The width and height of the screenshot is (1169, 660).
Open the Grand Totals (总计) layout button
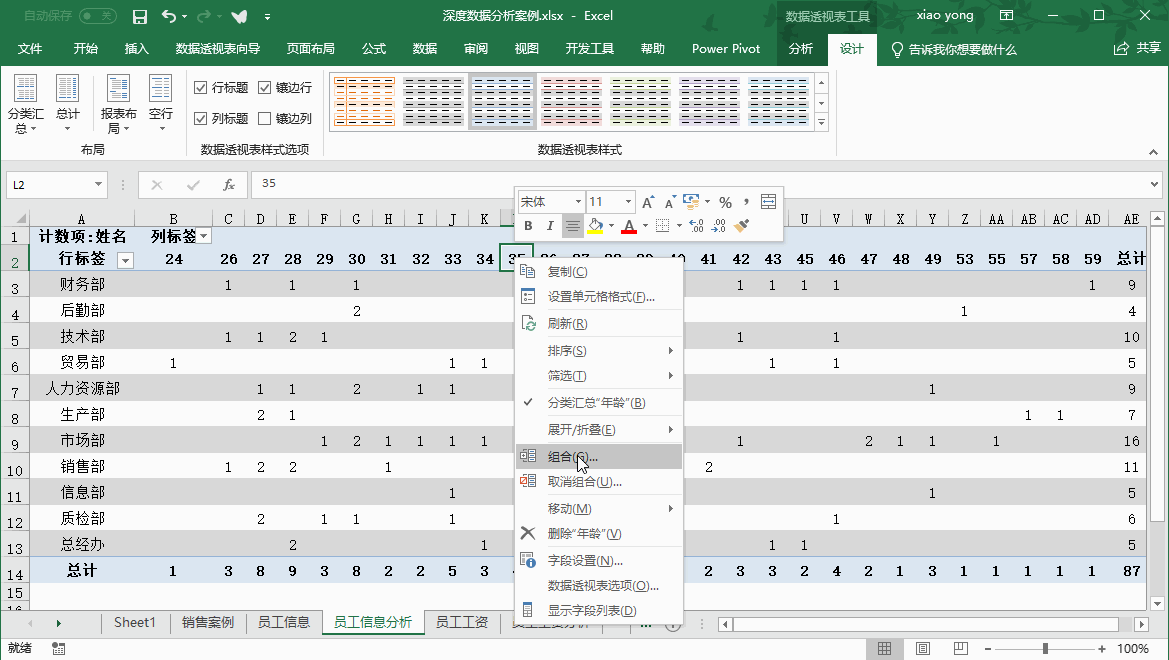[x=67, y=104]
